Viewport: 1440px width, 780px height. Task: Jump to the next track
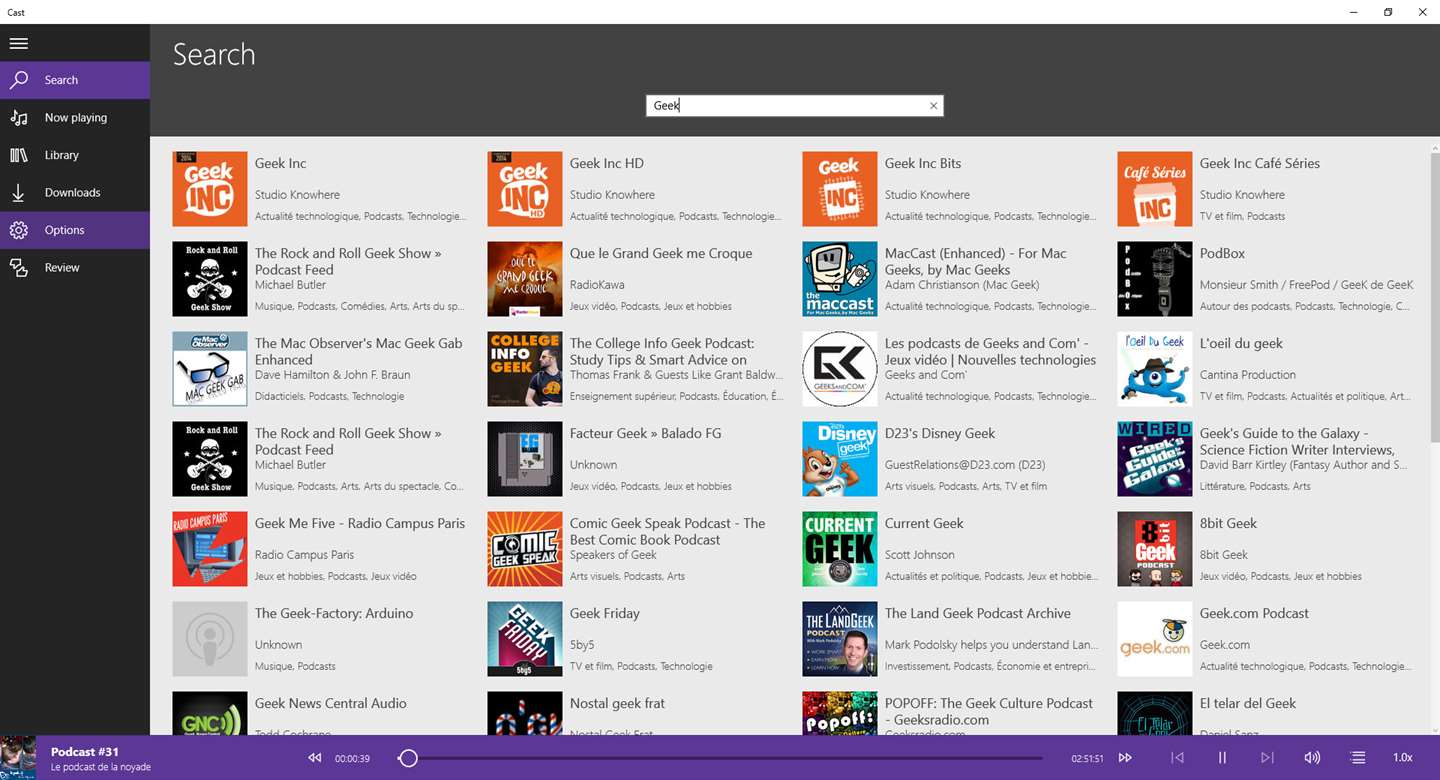1267,758
